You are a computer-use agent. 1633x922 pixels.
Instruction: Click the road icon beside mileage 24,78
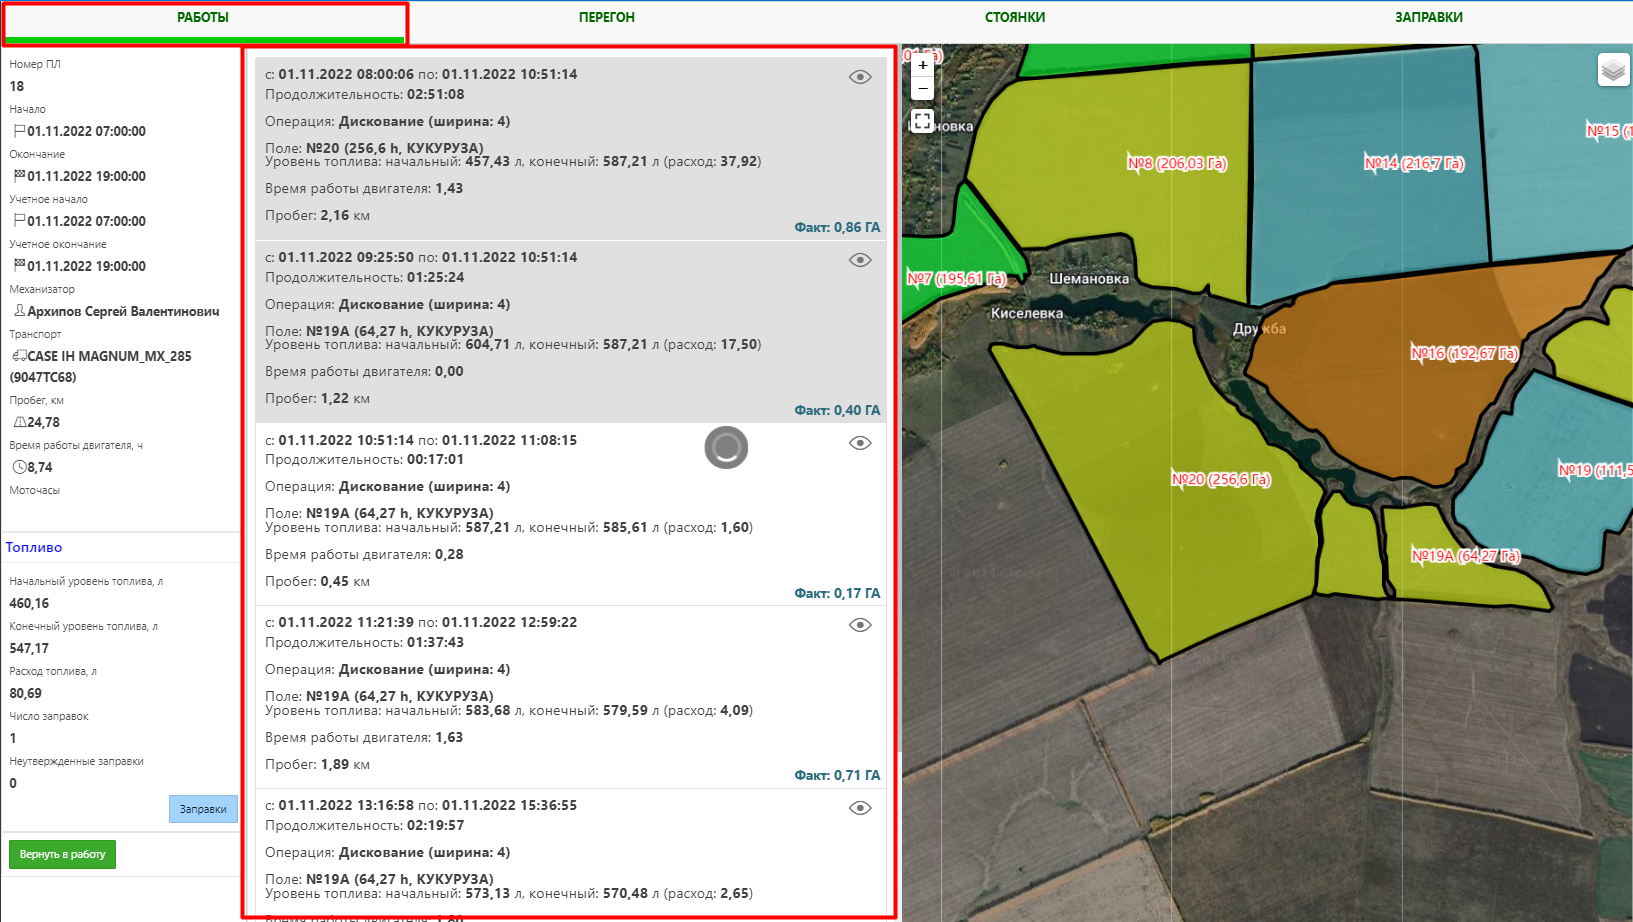click(19, 422)
